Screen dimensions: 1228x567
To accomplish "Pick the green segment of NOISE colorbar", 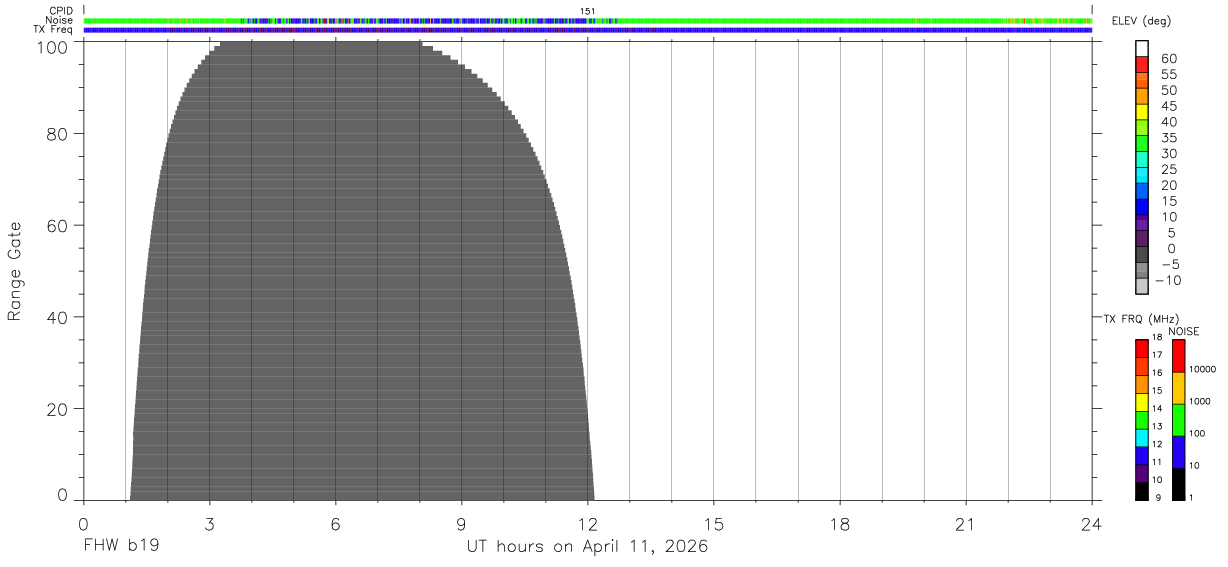I will click(x=1179, y=420).
